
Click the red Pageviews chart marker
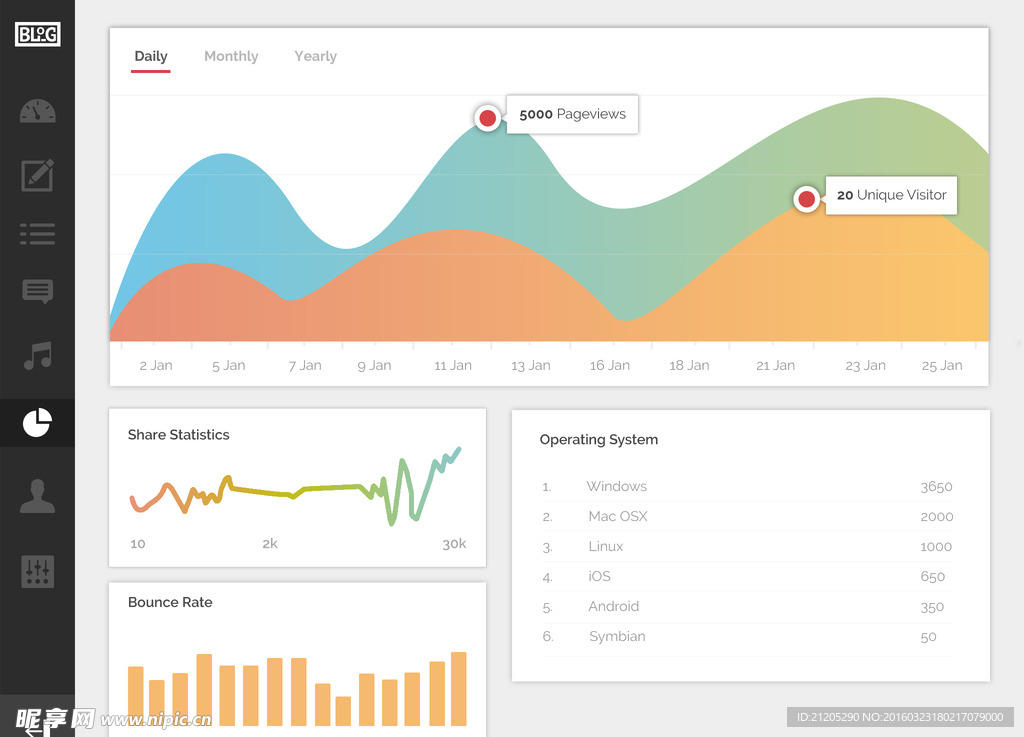487,118
